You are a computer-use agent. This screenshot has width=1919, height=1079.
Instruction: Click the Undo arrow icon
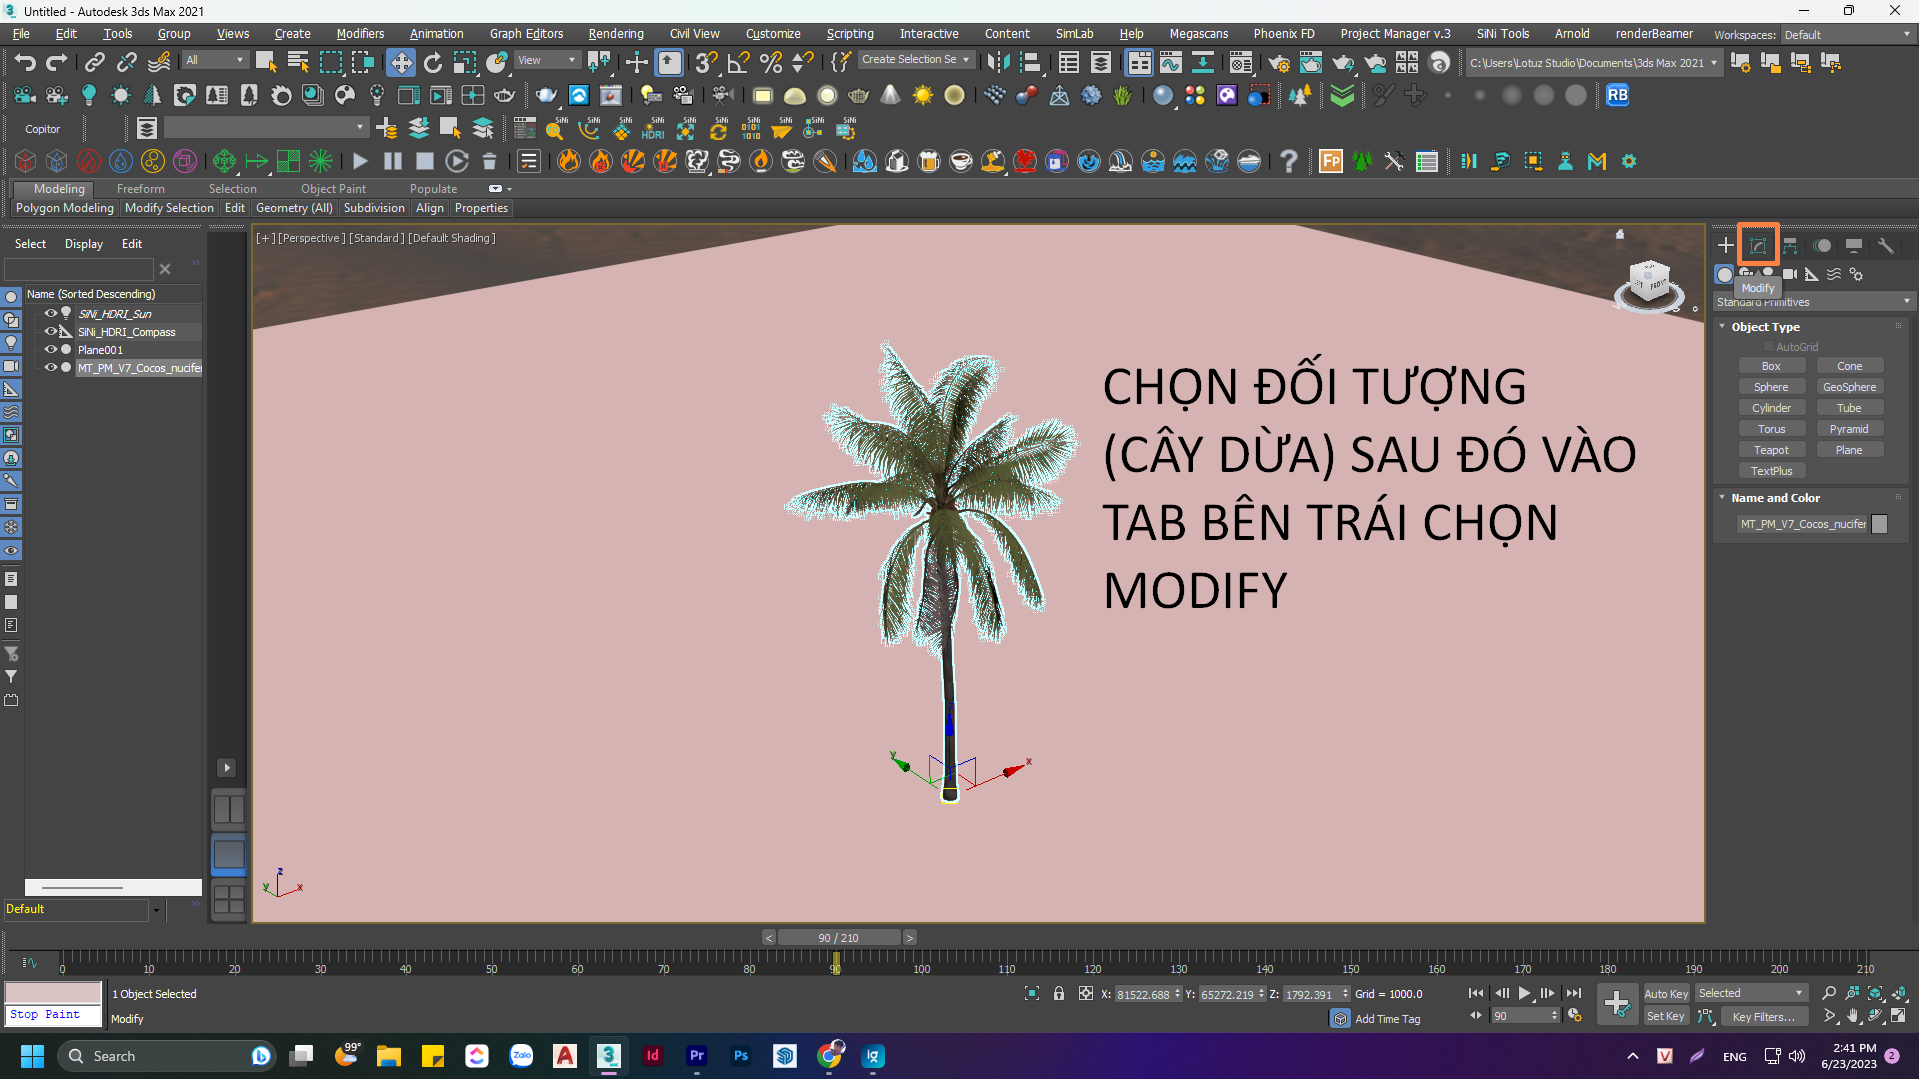tap(25, 63)
